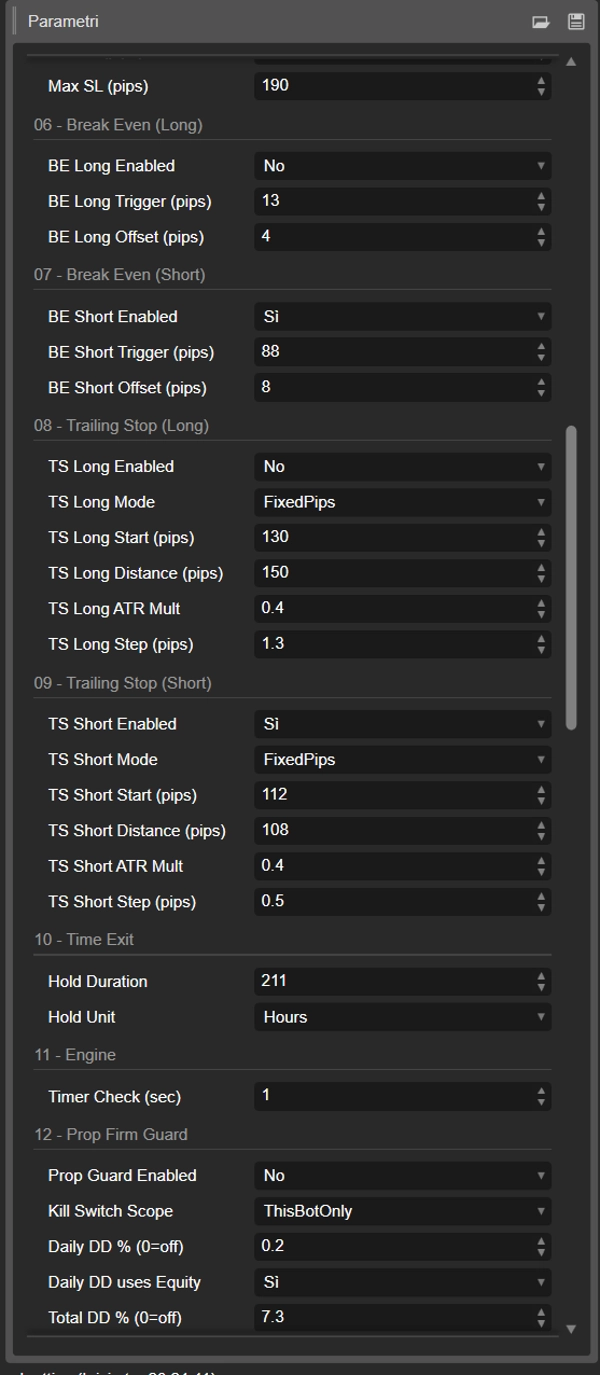The image size is (600, 1375).
Task: Click the save parameters disk icon
Action: point(575,22)
